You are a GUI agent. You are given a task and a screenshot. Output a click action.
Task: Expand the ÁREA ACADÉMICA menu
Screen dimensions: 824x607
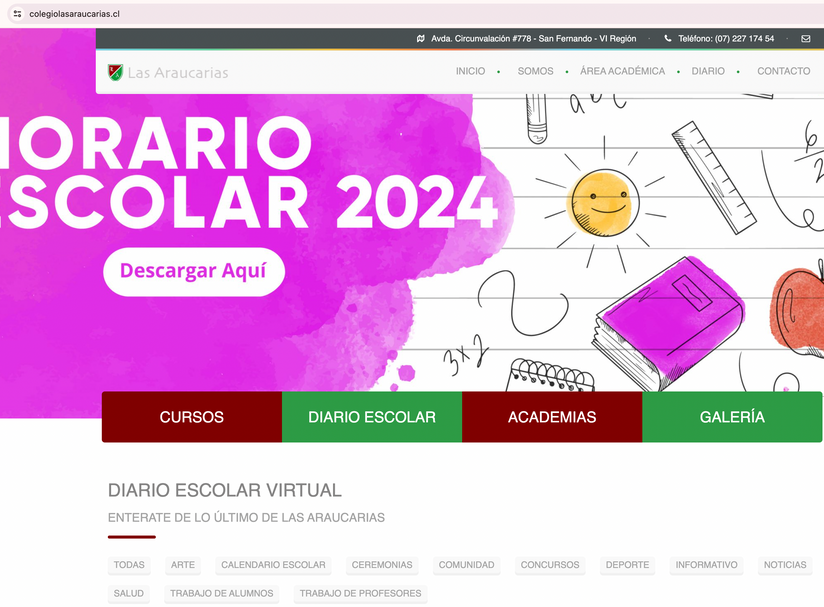click(x=622, y=72)
